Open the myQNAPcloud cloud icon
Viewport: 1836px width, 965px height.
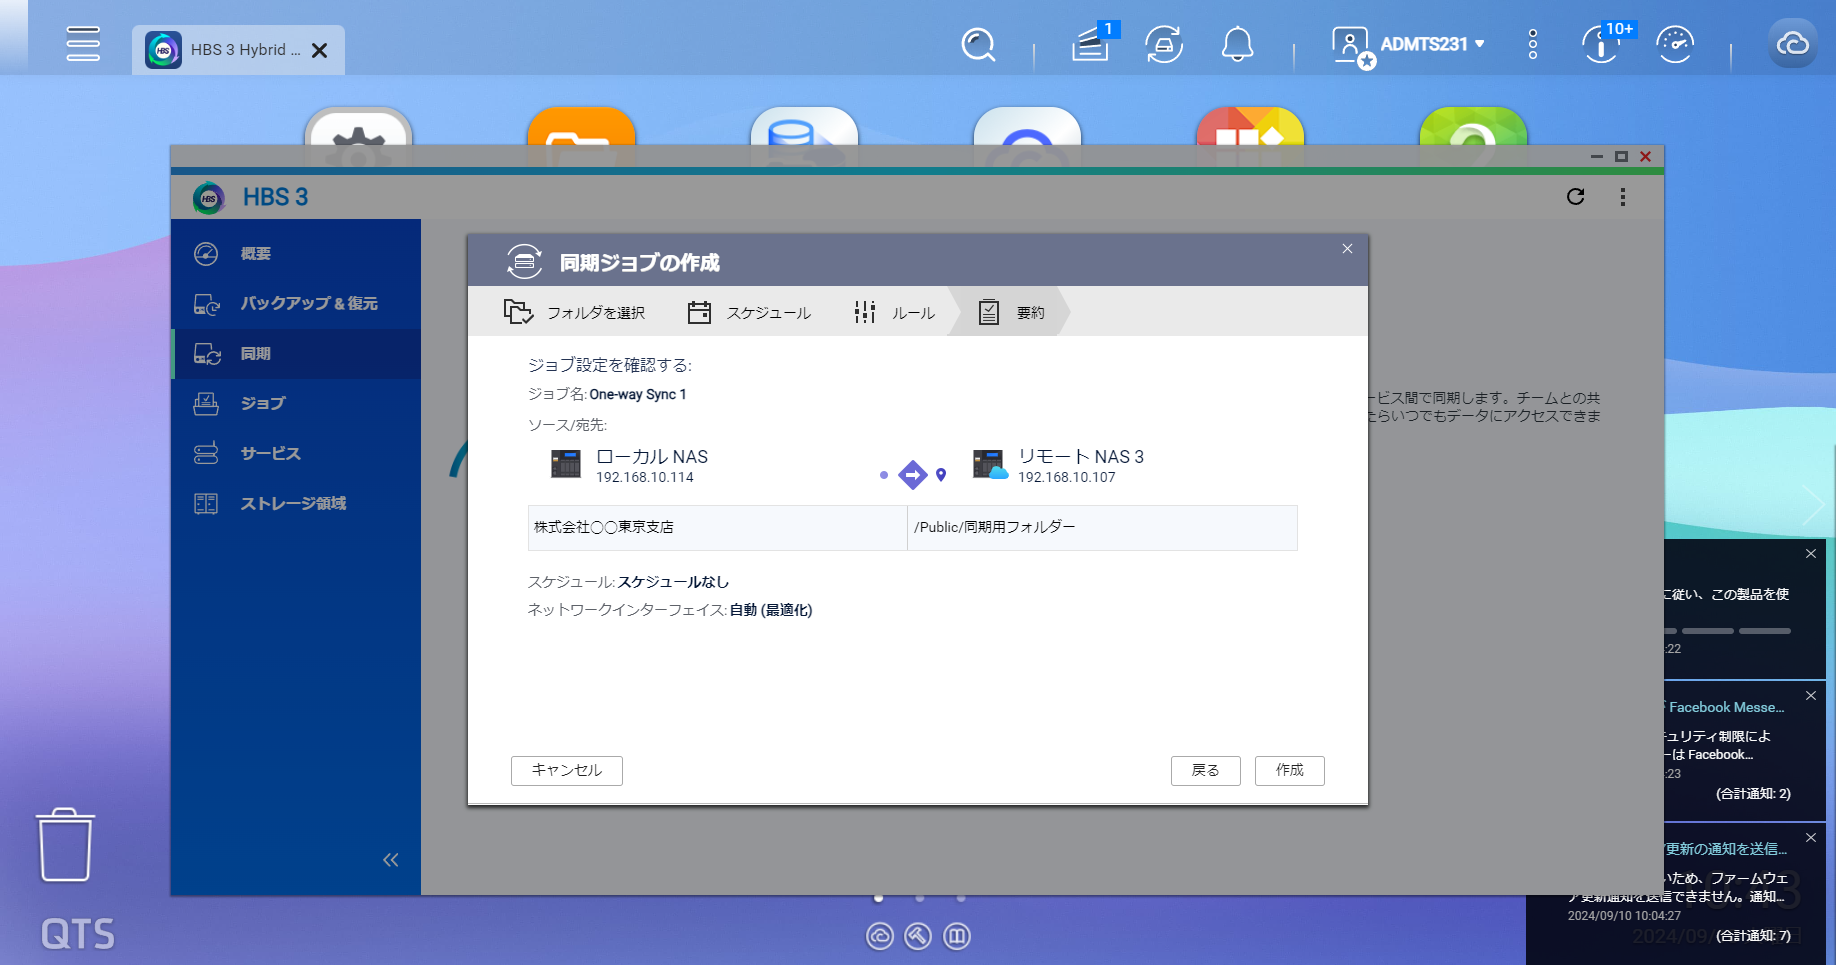1792,44
